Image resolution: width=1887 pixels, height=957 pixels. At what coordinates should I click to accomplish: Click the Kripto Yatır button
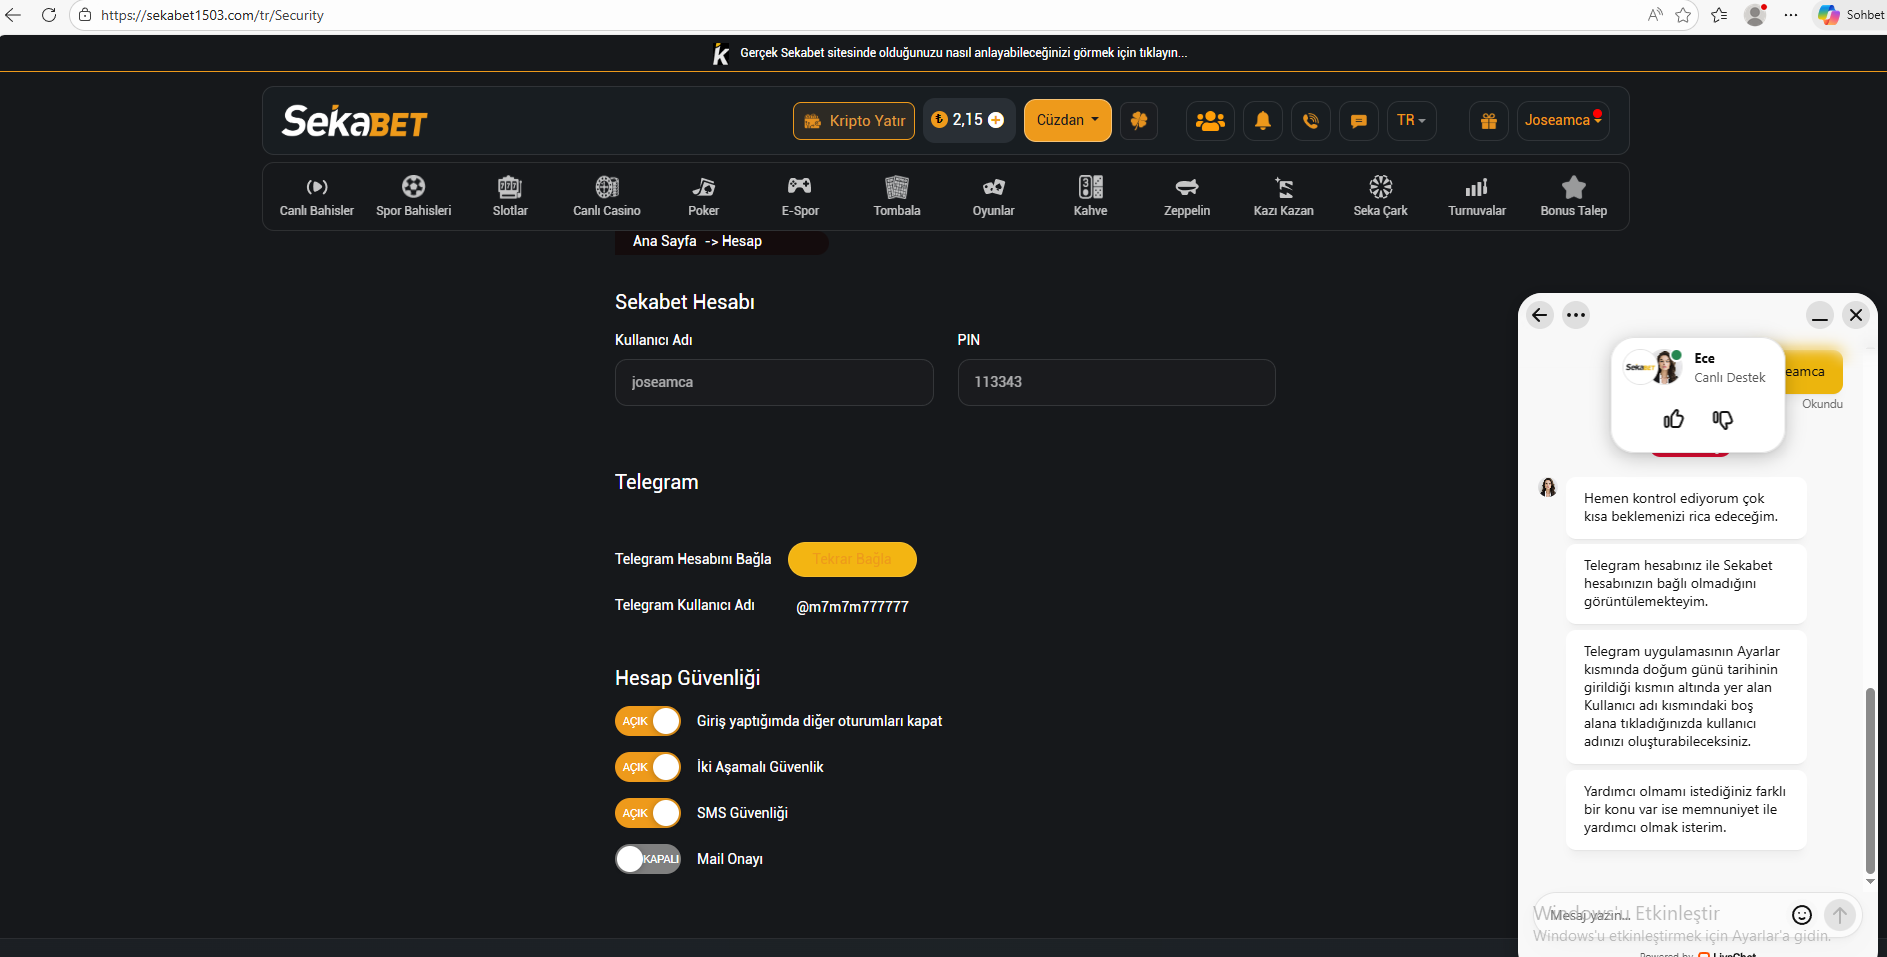point(854,121)
